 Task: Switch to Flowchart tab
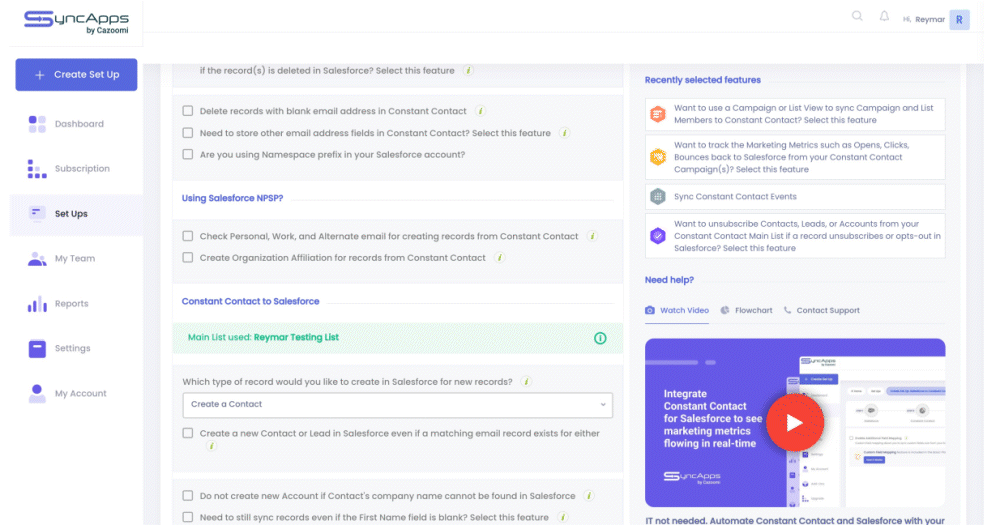coord(746,311)
